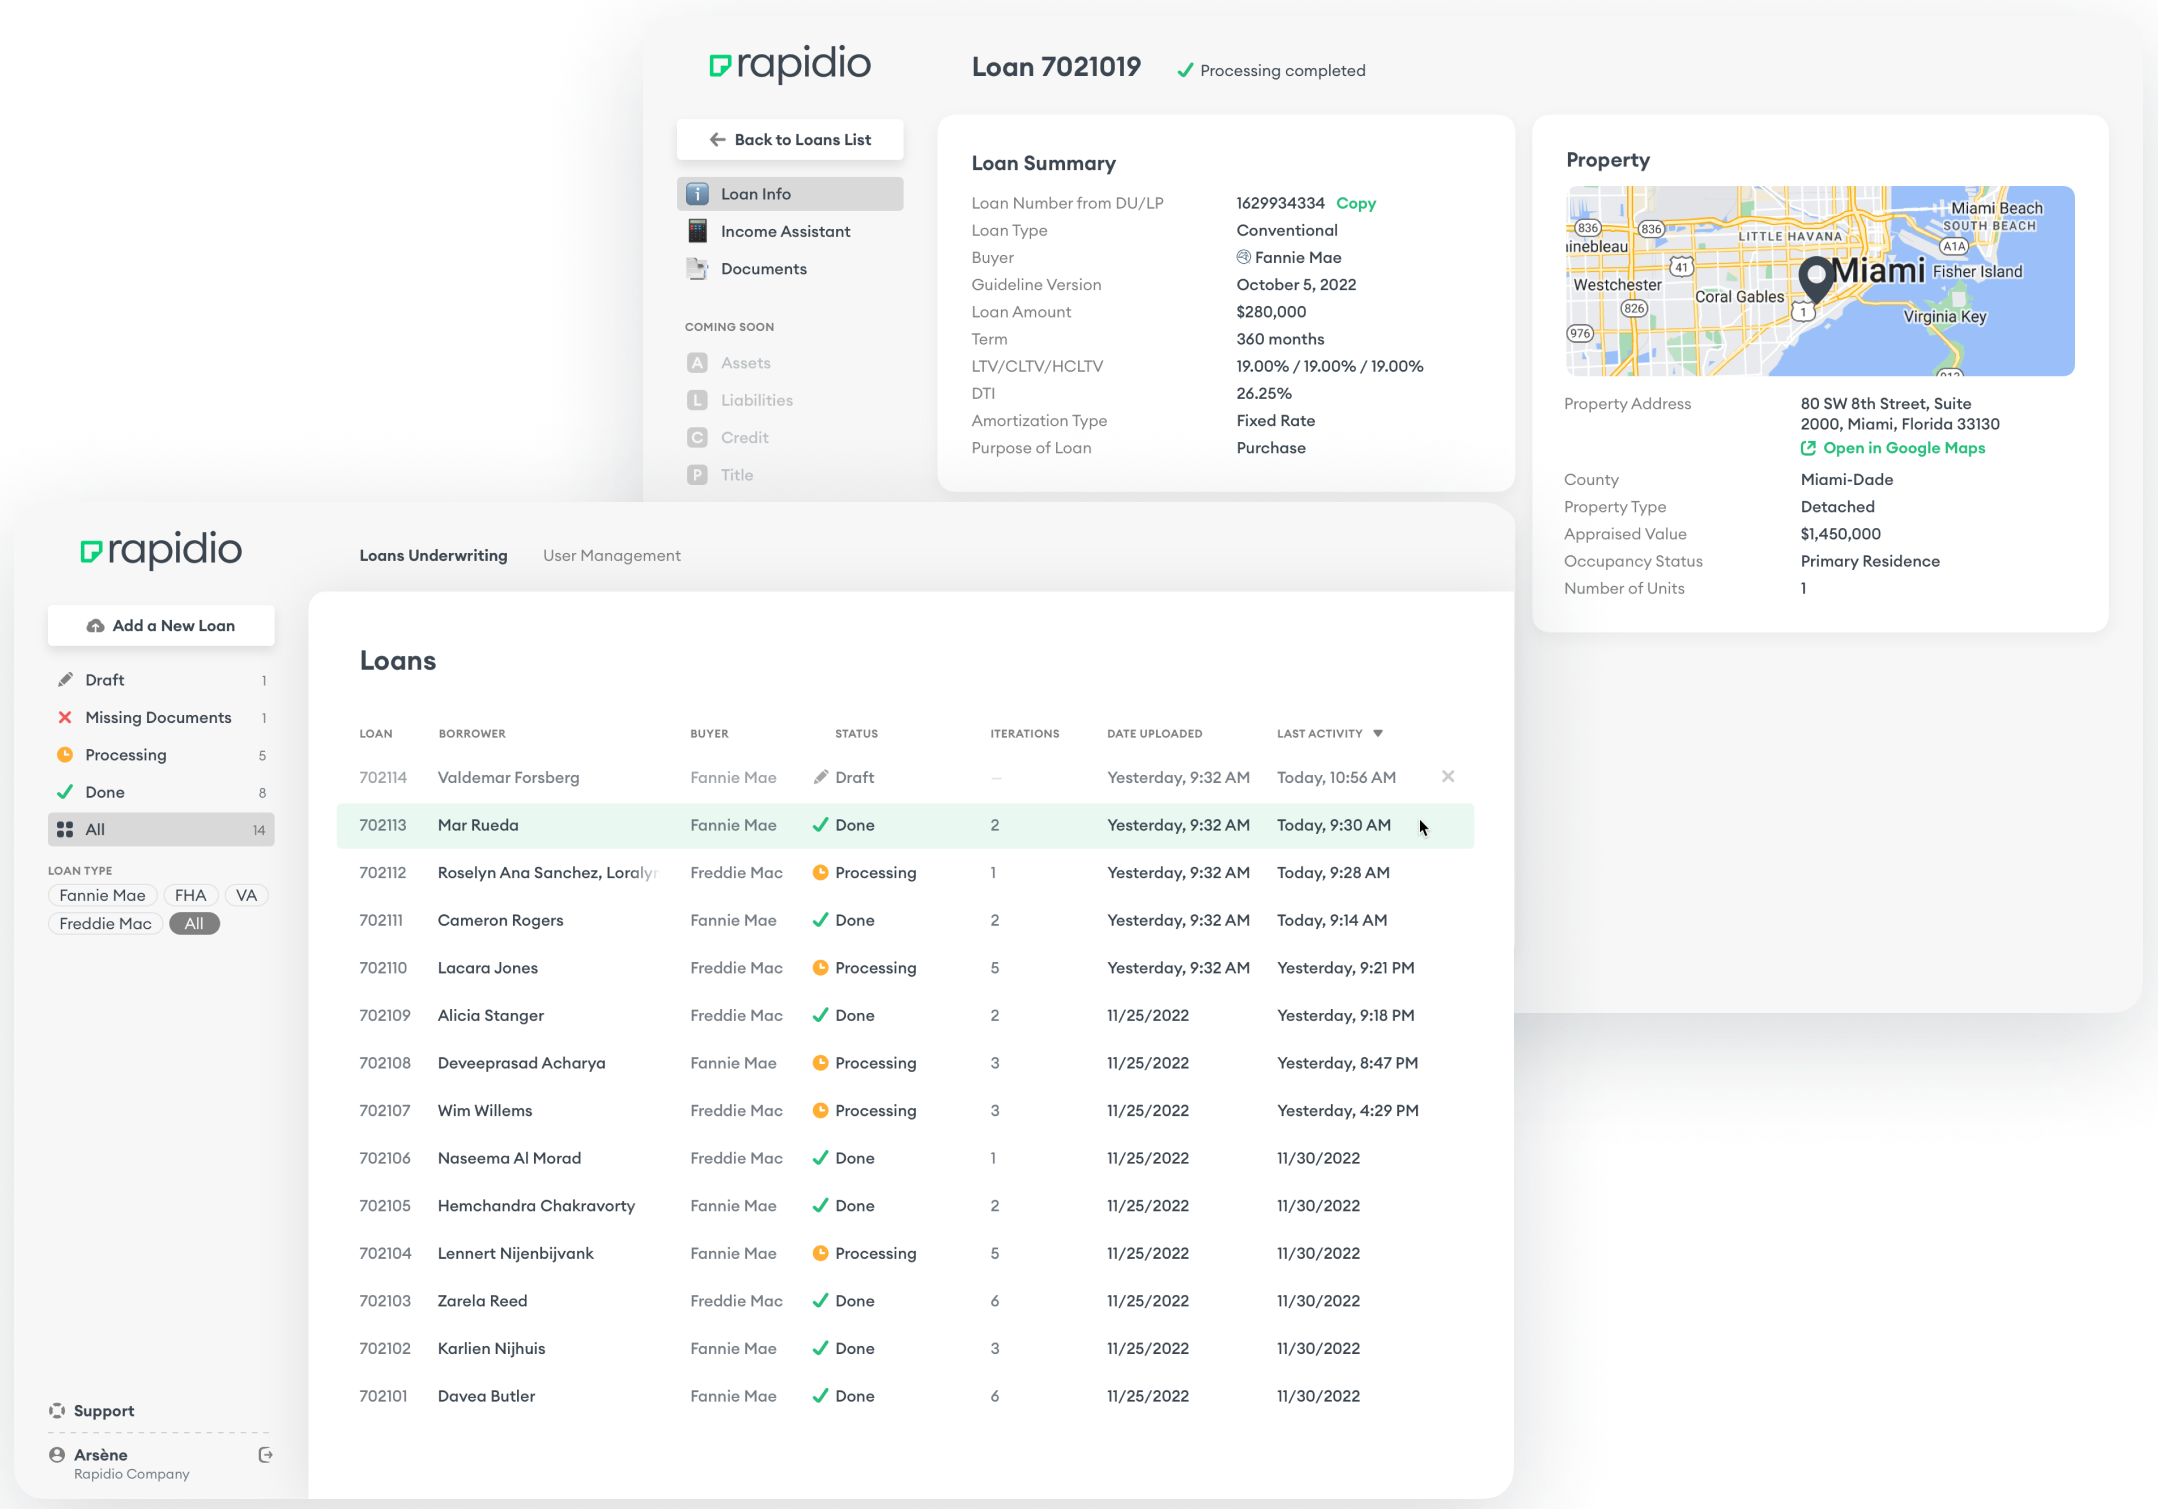Viewport: 2158px width, 1509px height.
Task: Open in Google Maps link
Action: click(x=1893, y=448)
